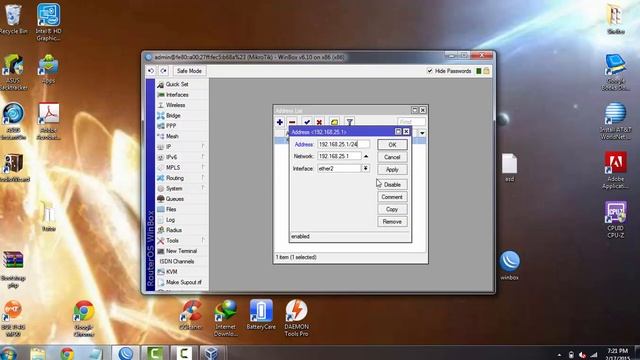Open CCleaner desktop icon
Screen dimensions: 640x360
point(191,315)
